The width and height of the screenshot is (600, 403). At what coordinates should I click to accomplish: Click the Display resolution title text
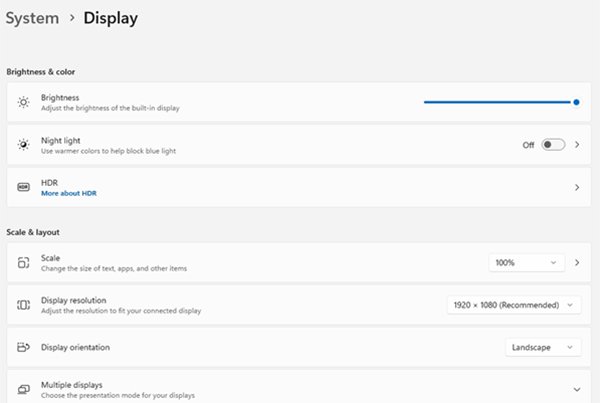pyautogui.click(x=75, y=300)
